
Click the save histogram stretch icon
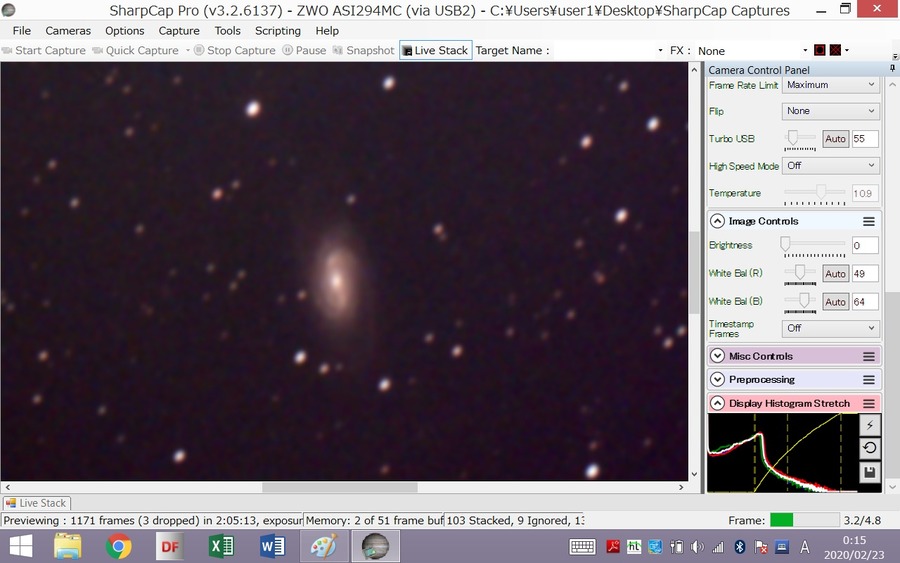coord(870,472)
